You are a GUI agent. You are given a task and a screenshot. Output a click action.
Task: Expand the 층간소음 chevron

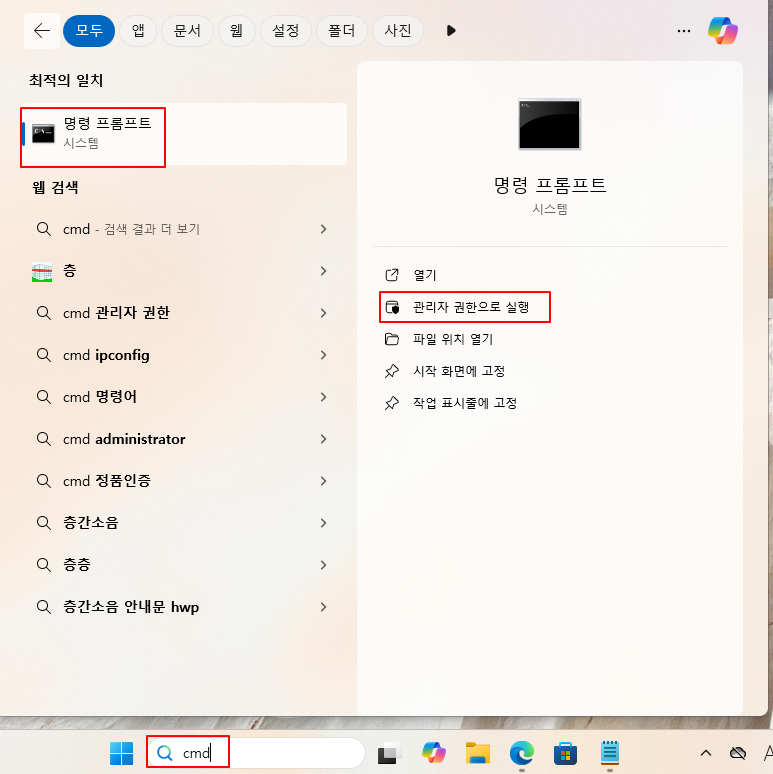click(x=323, y=523)
